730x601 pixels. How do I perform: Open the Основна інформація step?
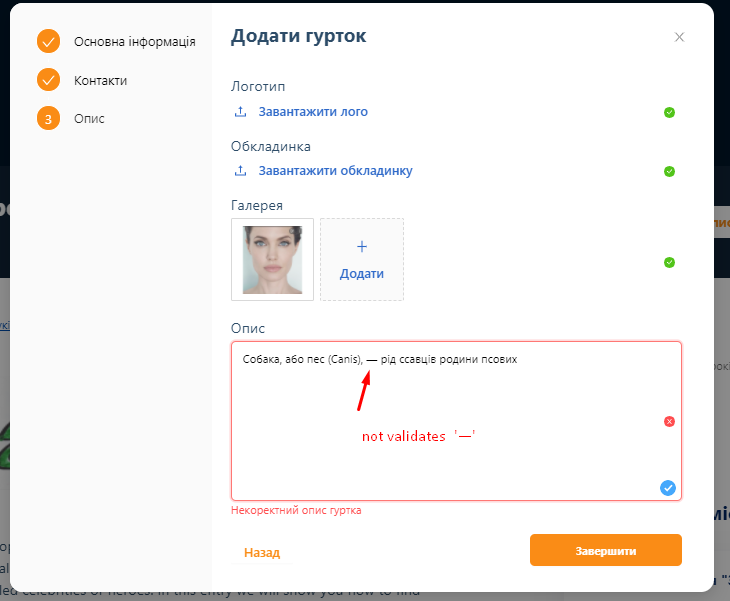tap(135, 41)
